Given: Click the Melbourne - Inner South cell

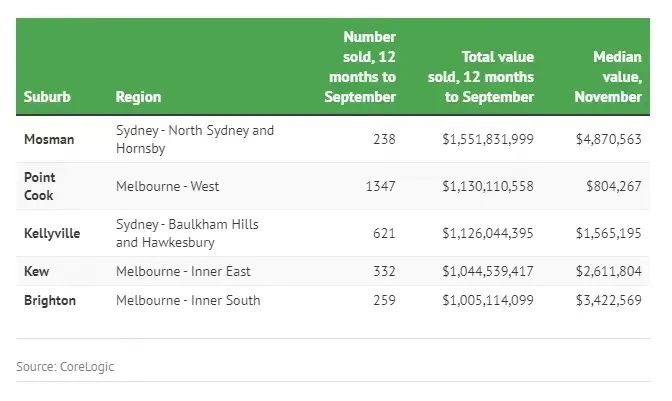Looking at the screenshot, I should 188,300.
